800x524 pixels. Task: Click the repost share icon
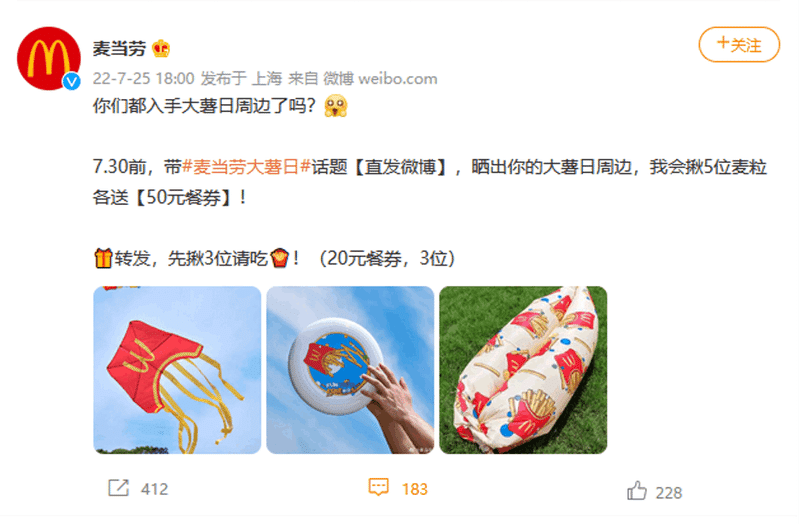(118, 488)
